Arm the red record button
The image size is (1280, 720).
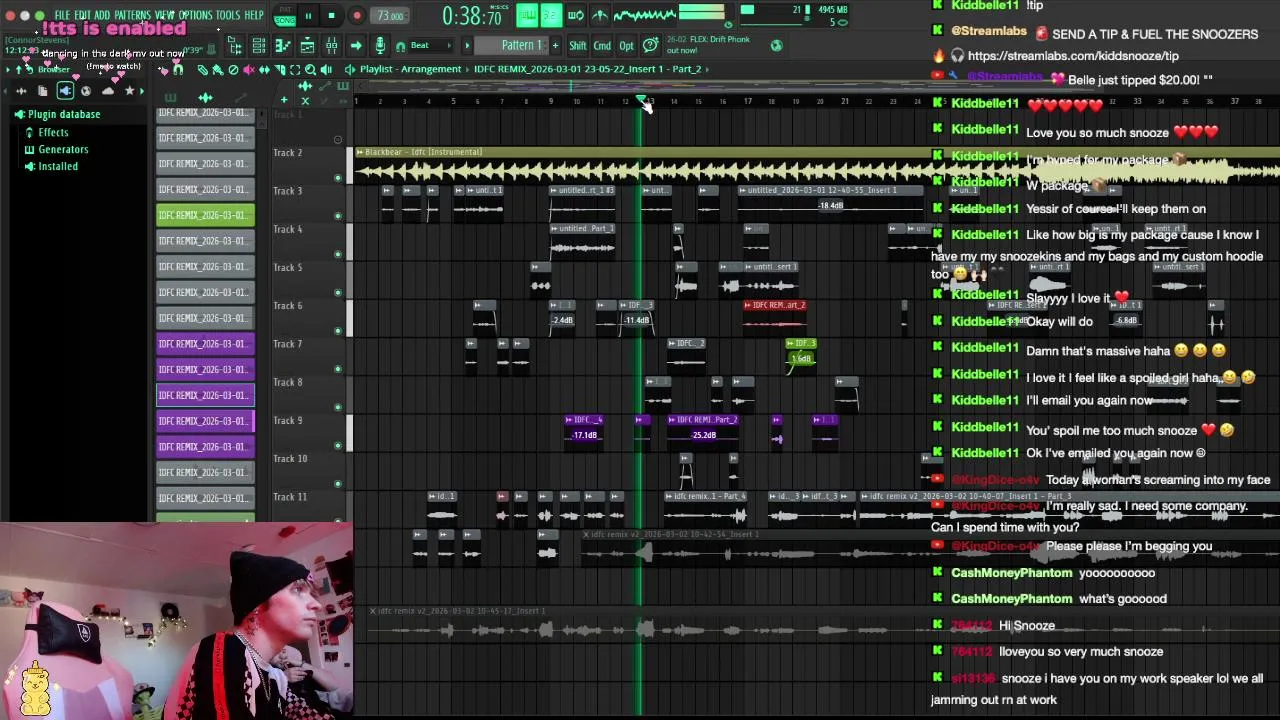[x=357, y=15]
